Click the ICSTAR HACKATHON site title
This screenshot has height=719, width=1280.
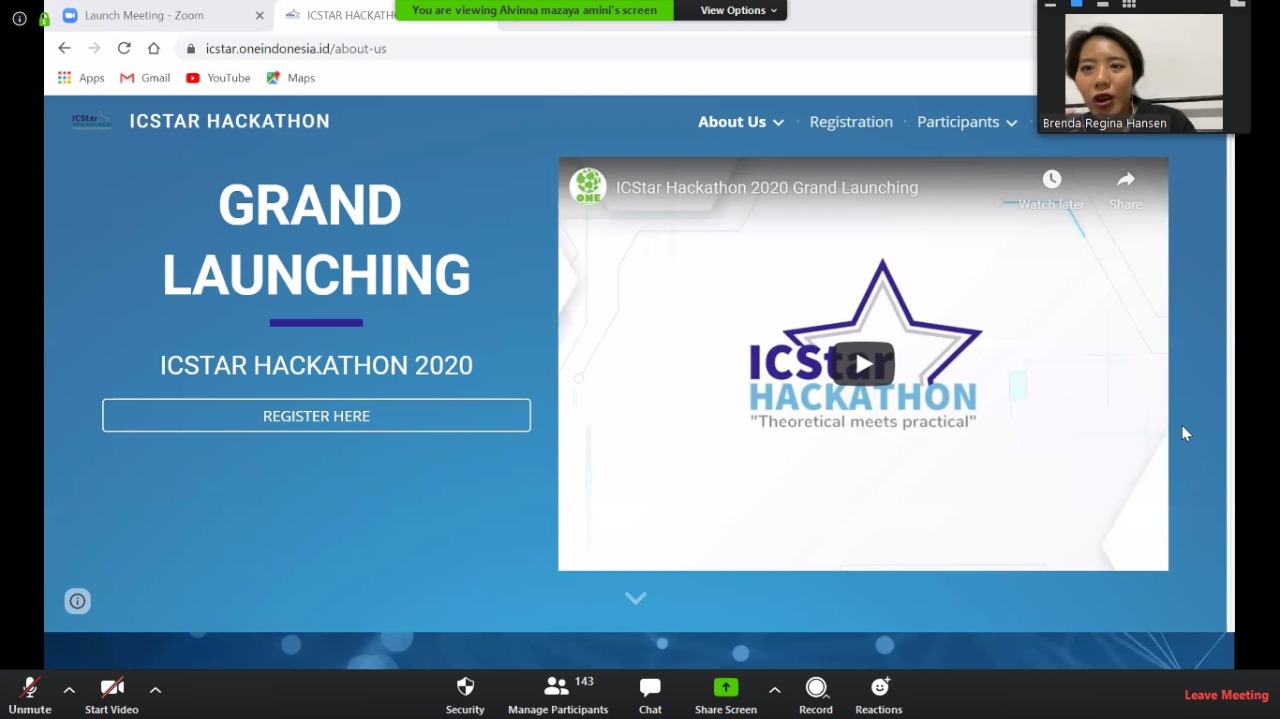coord(229,121)
